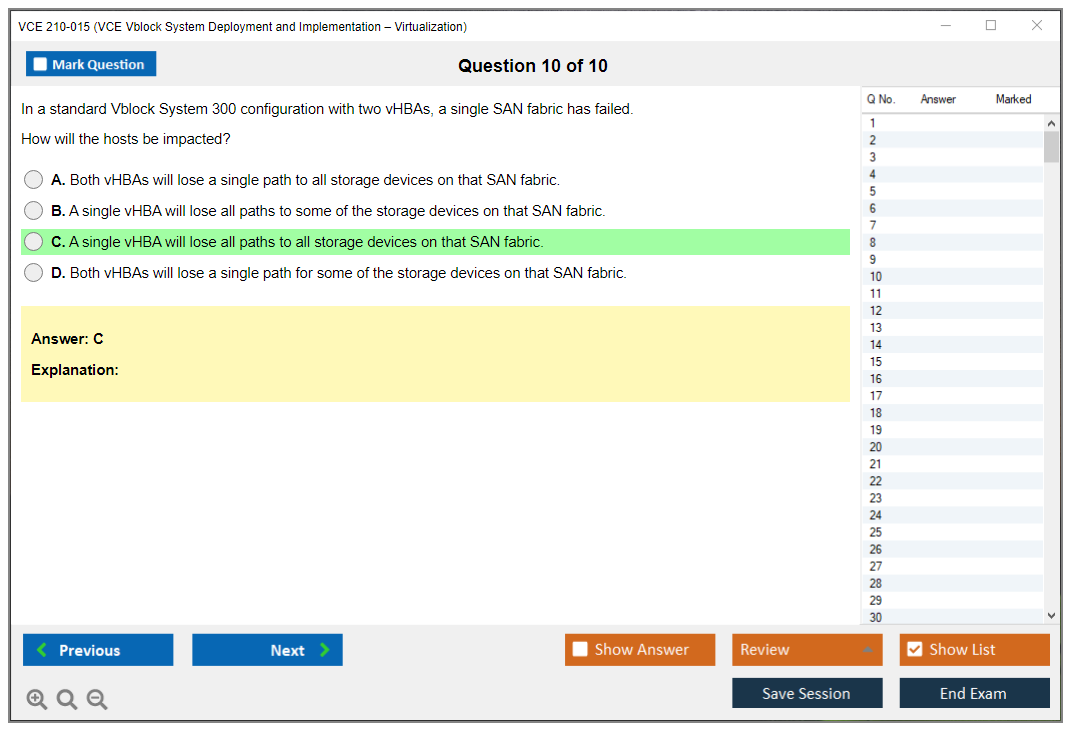1075x735 pixels.
Task: Enable the Mark Question checkbox
Action: point(41,64)
